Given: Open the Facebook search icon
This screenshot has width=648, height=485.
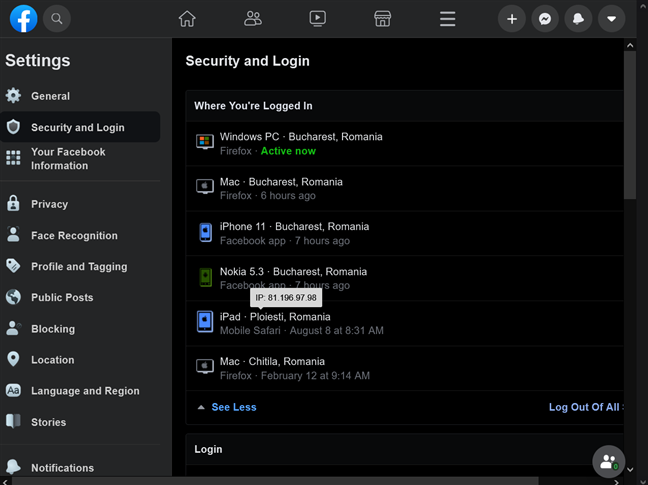Looking at the screenshot, I should (x=57, y=19).
